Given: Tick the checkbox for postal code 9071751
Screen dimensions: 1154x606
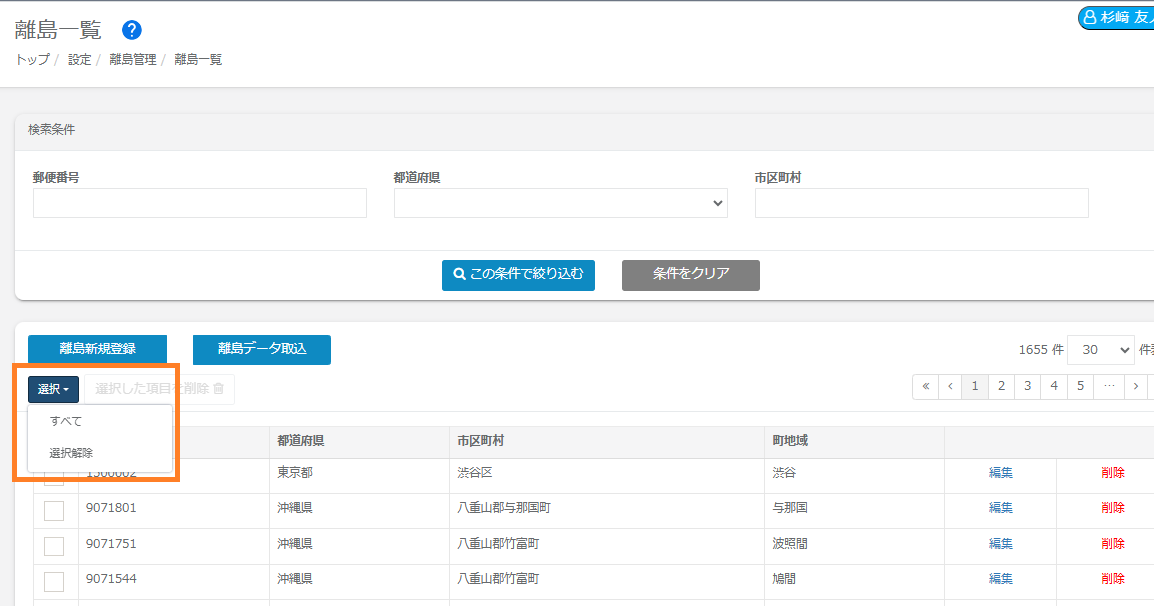Looking at the screenshot, I should pyautogui.click(x=54, y=546).
